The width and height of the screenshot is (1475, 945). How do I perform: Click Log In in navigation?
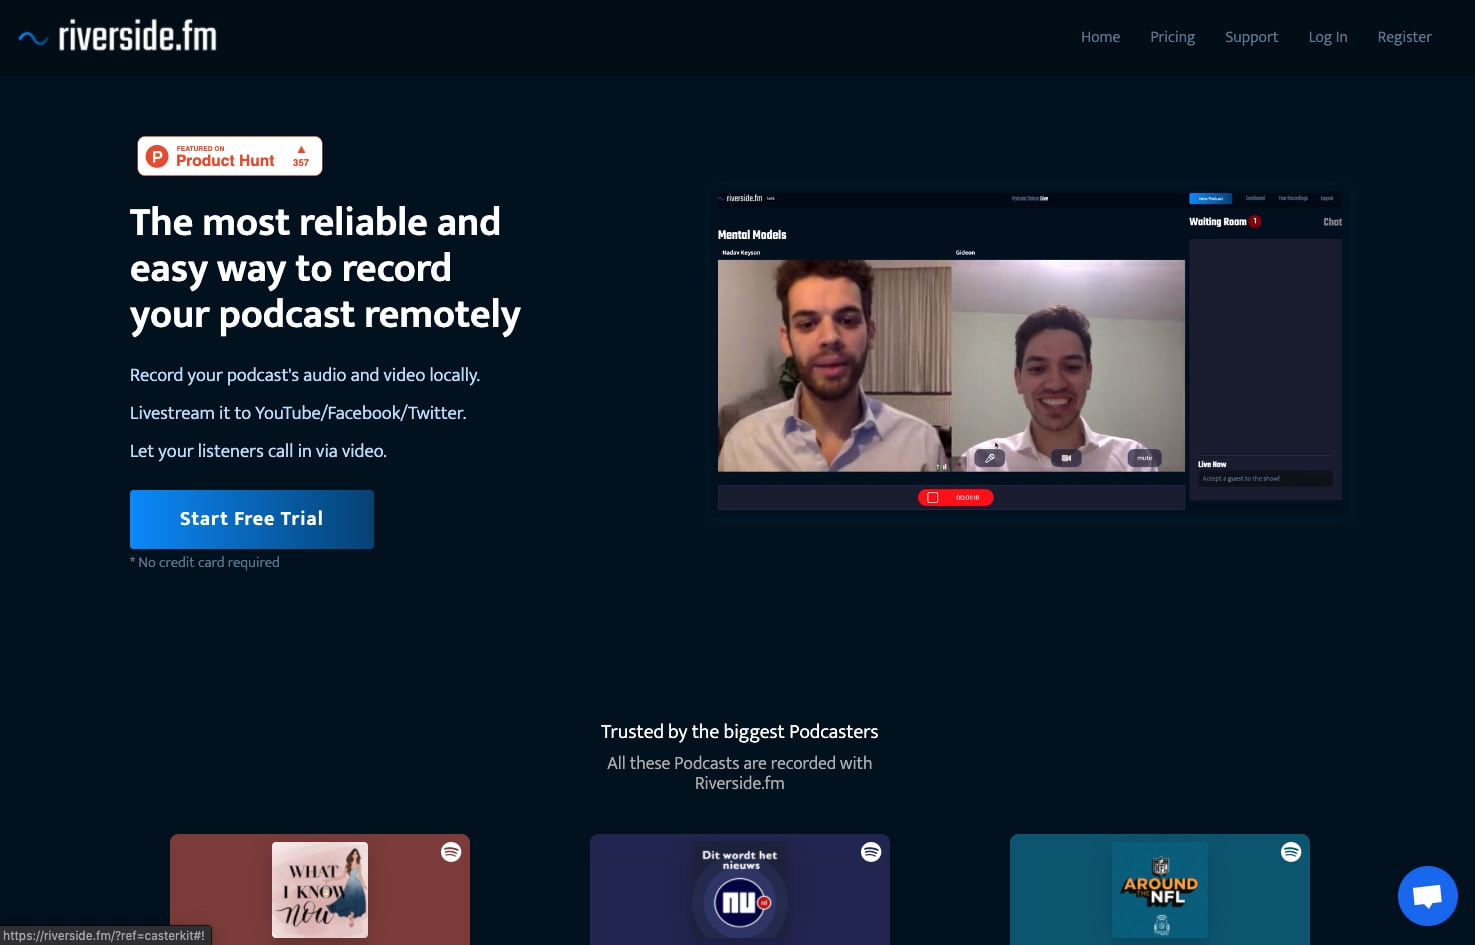click(x=1327, y=37)
